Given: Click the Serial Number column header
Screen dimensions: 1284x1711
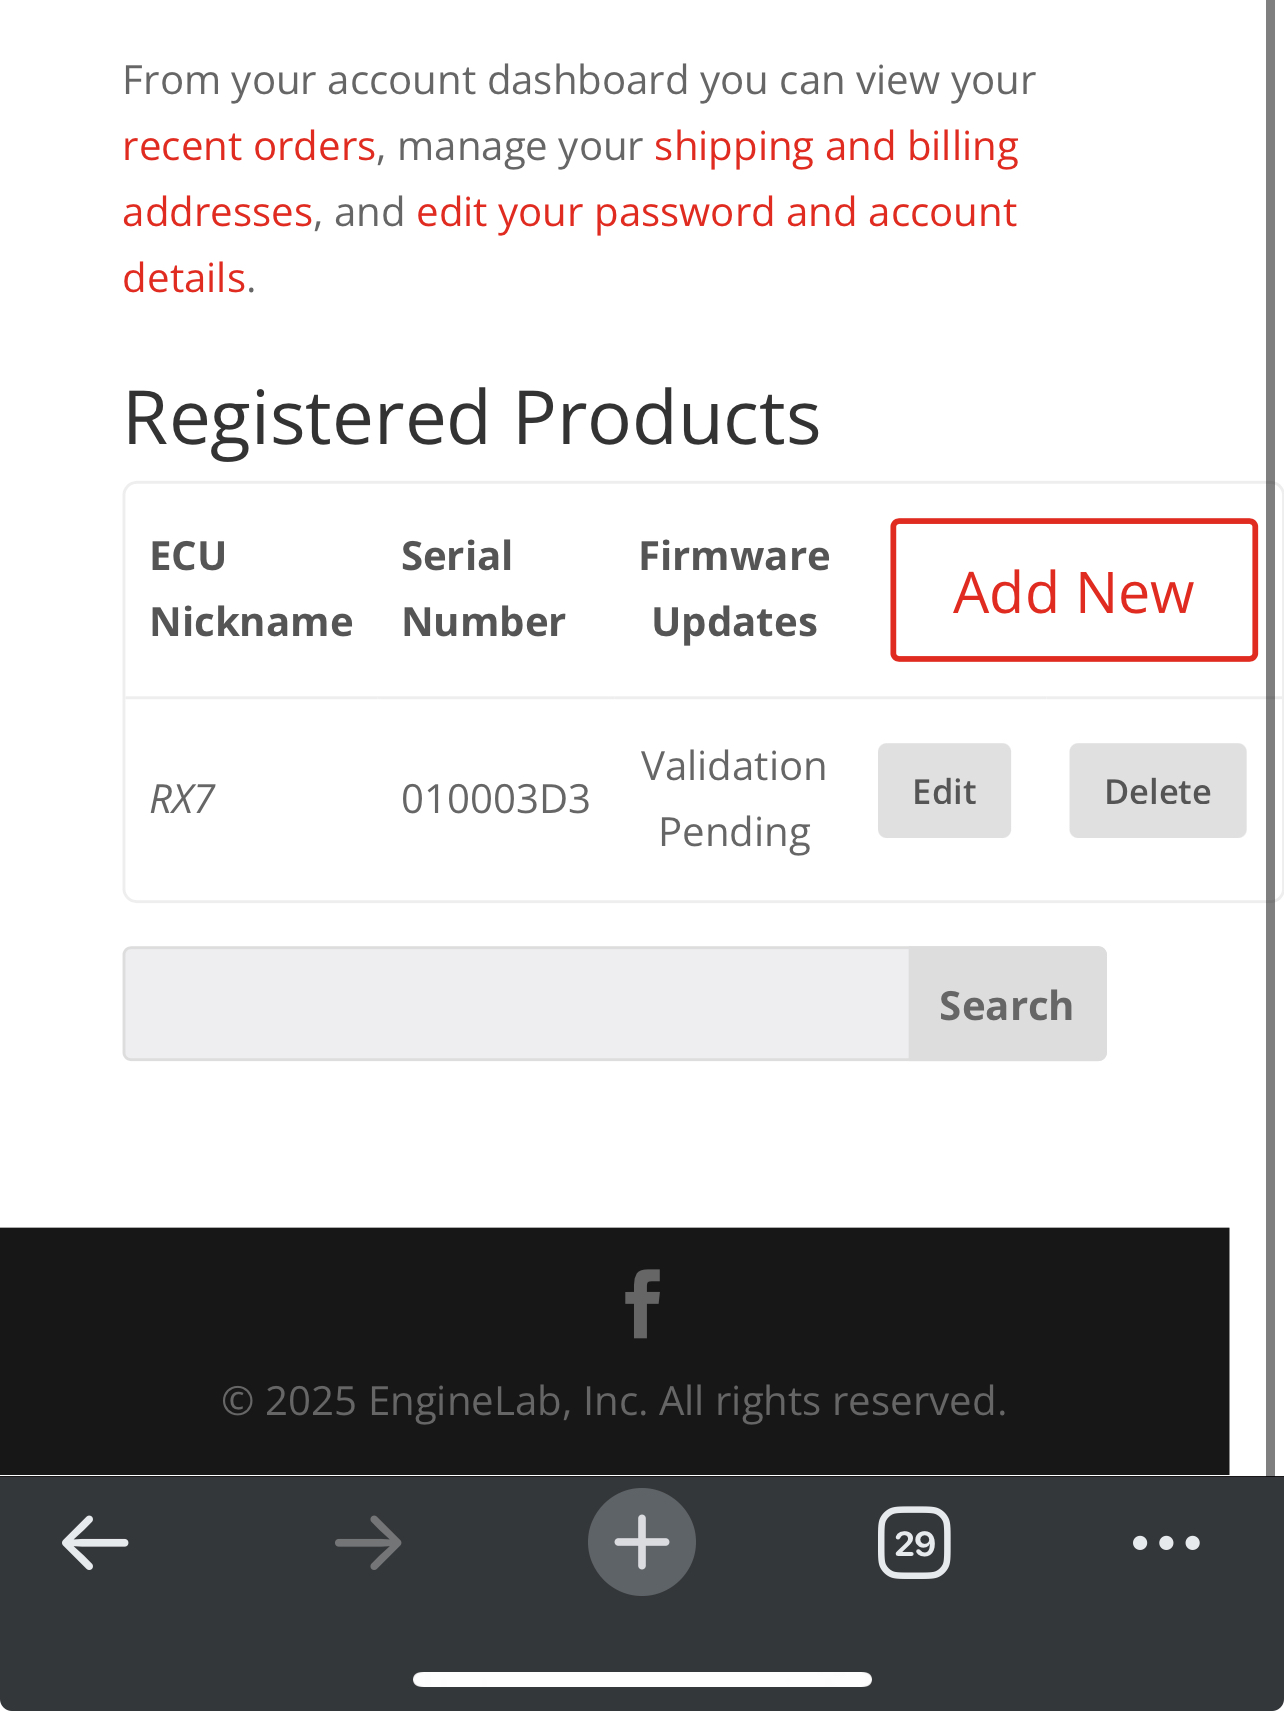Looking at the screenshot, I should coord(483,589).
